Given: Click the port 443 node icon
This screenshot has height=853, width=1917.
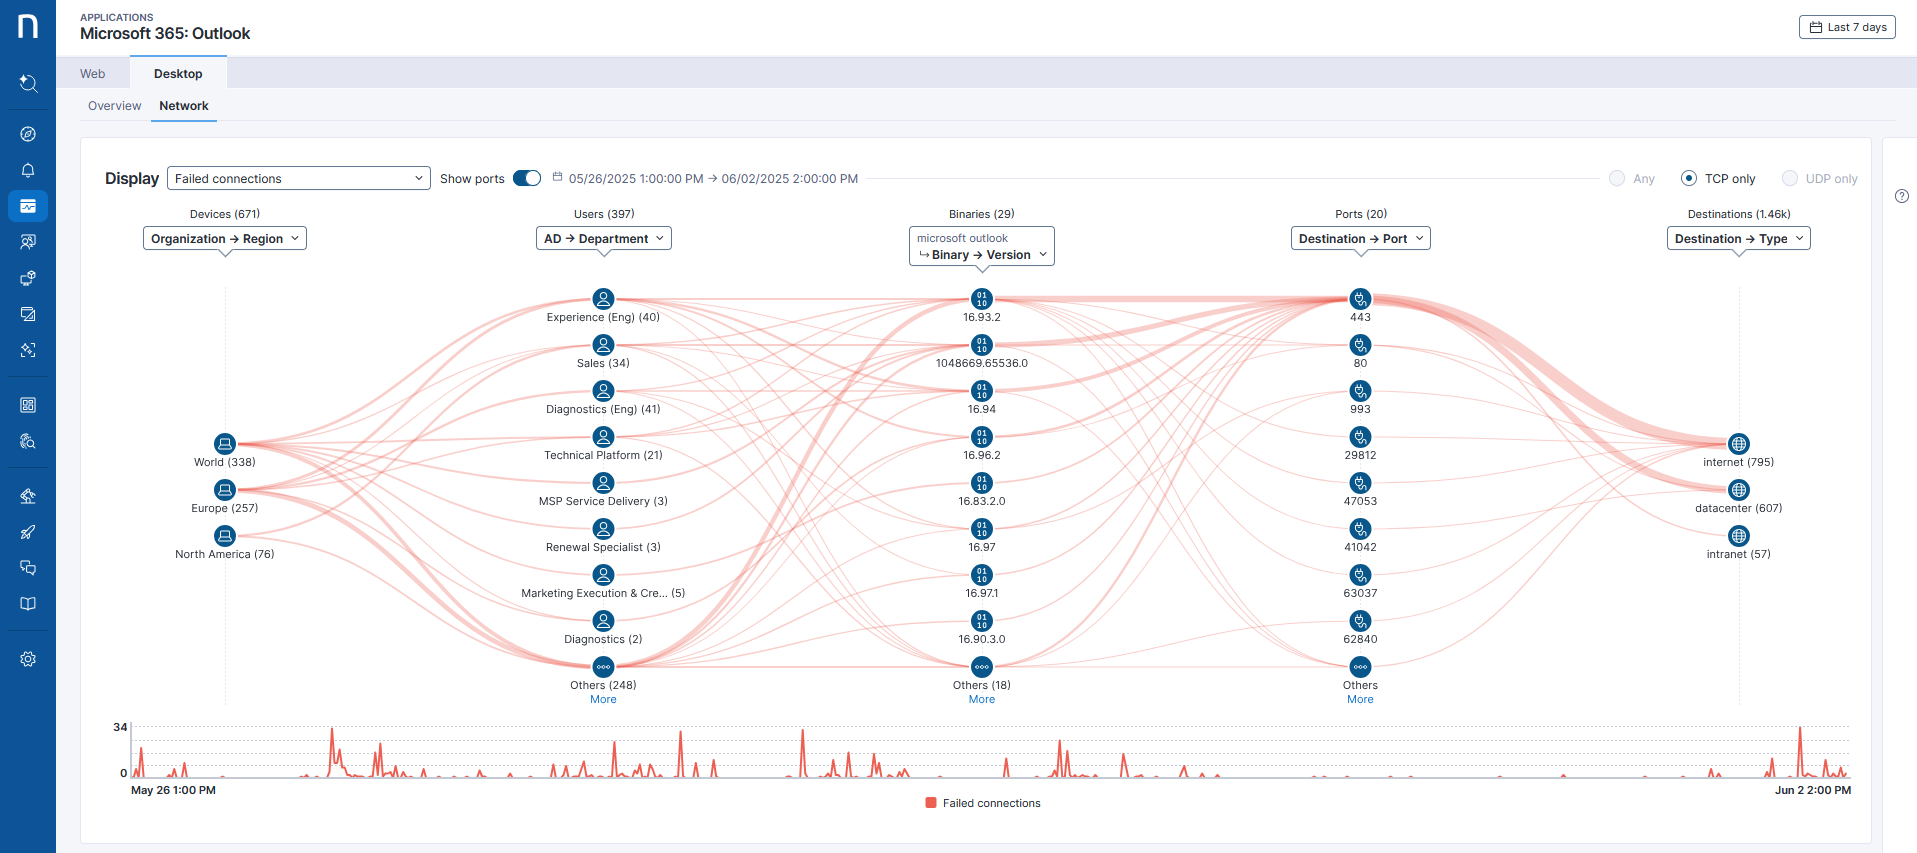Looking at the screenshot, I should 1360,299.
